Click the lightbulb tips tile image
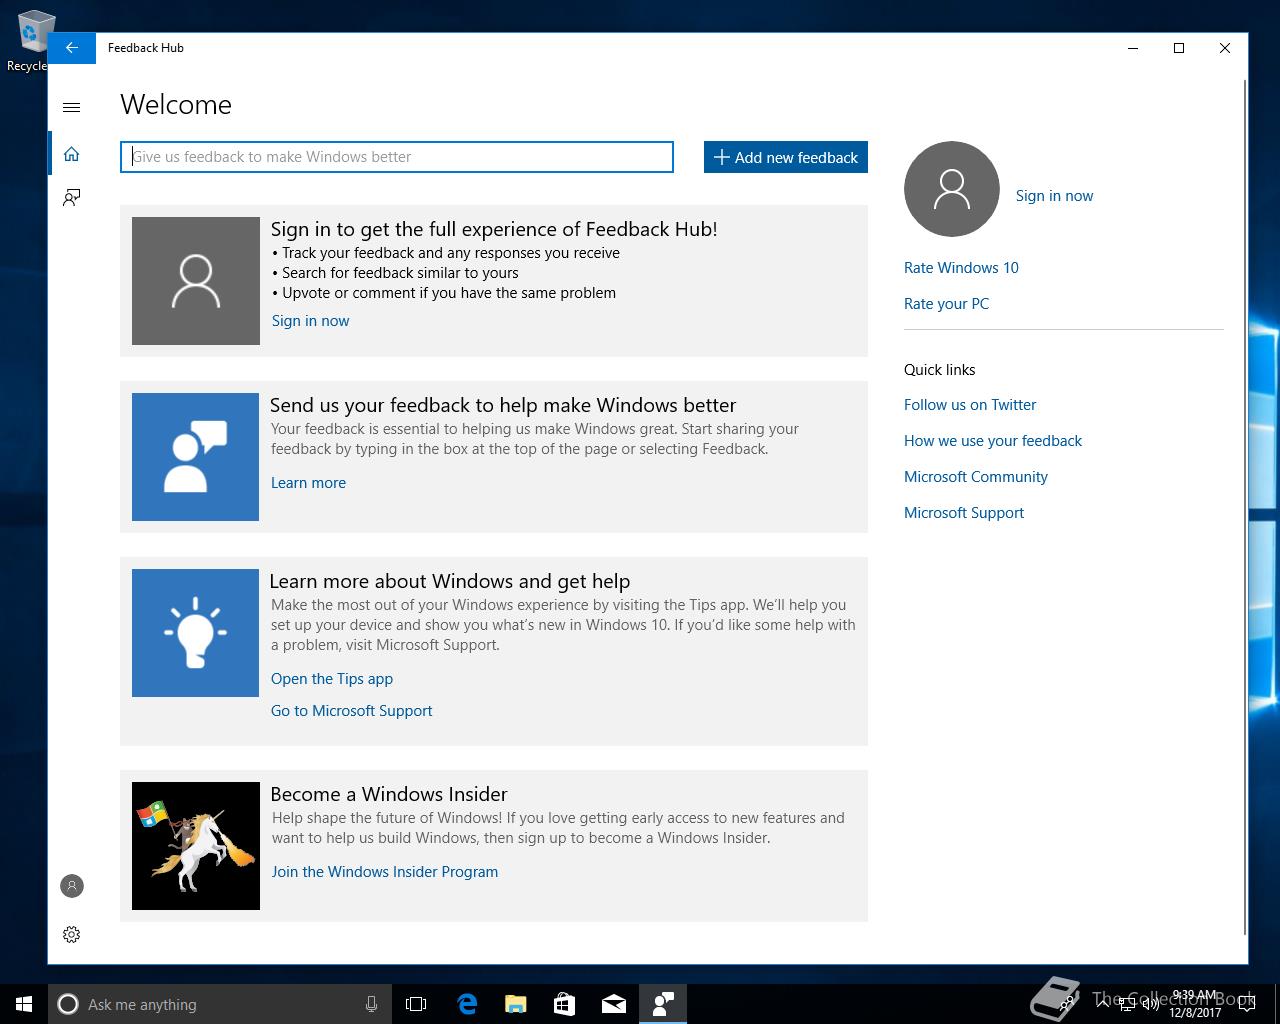 pyautogui.click(x=195, y=633)
